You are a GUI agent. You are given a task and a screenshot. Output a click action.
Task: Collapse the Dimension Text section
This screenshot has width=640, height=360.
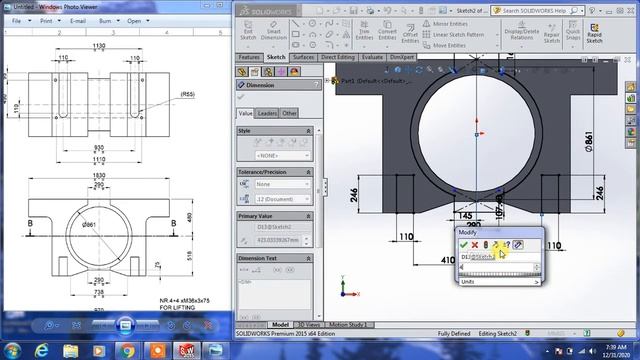pos(308,258)
